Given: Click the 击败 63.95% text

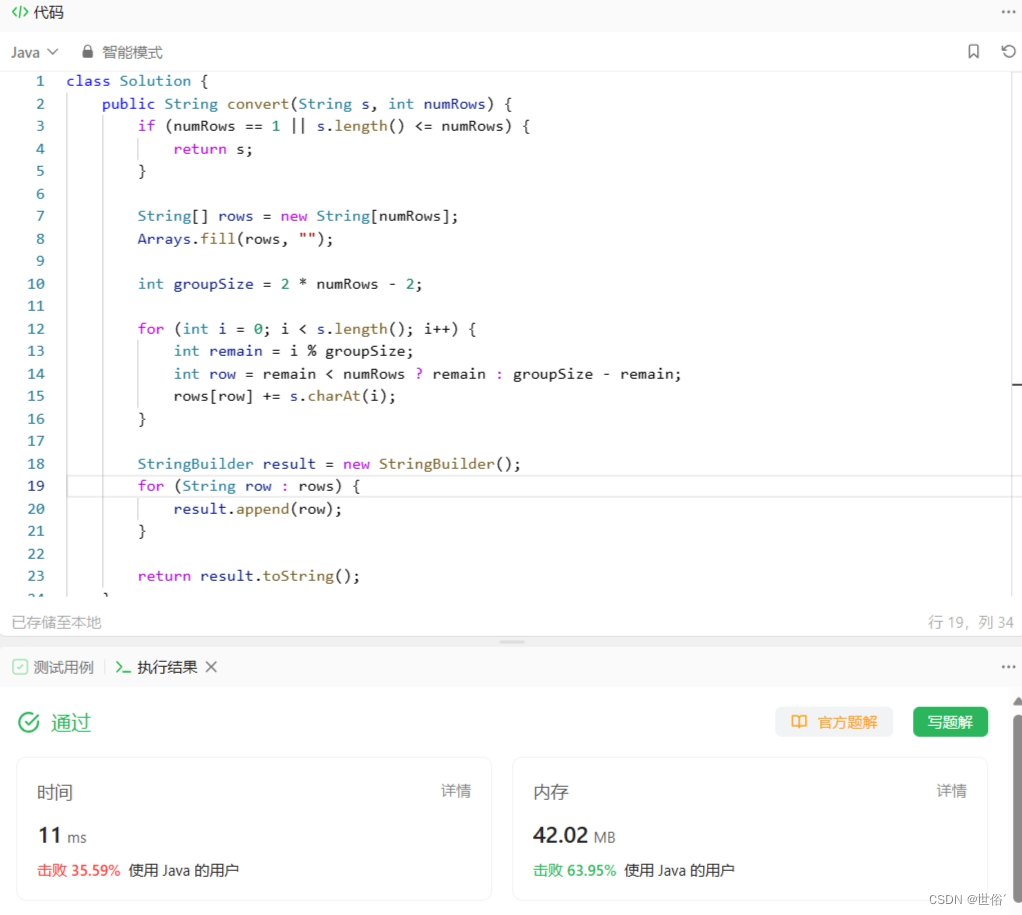Looking at the screenshot, I should tap(574, 871).
